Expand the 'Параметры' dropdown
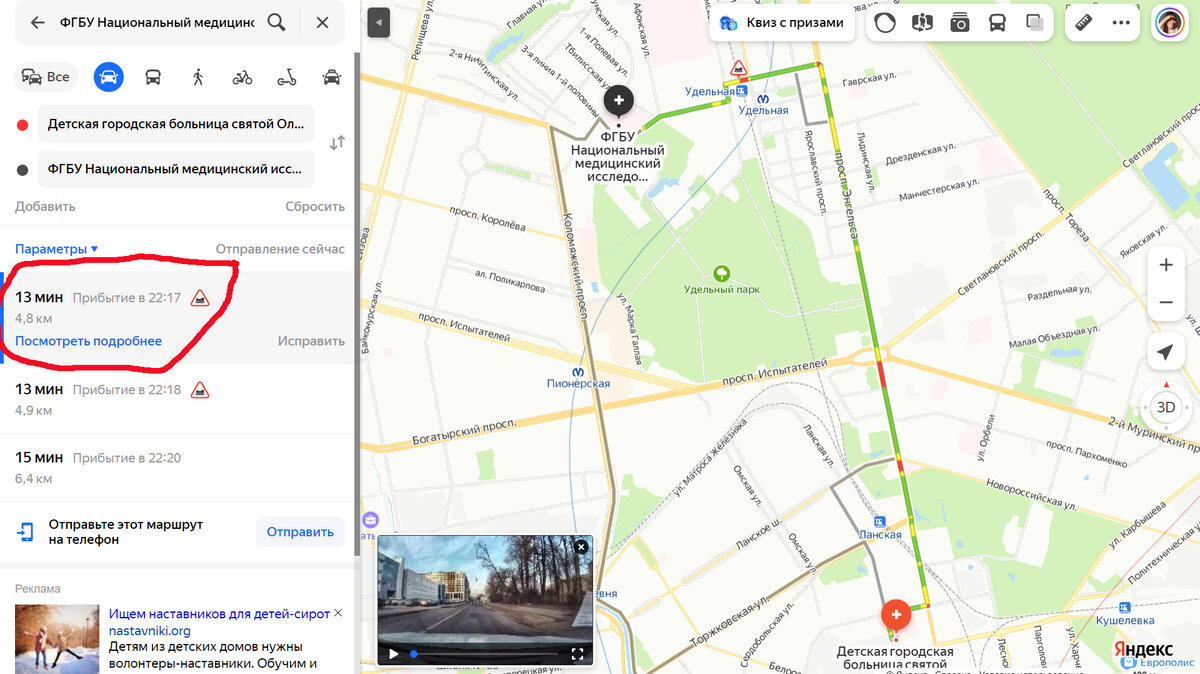 (x=57, y=249)
